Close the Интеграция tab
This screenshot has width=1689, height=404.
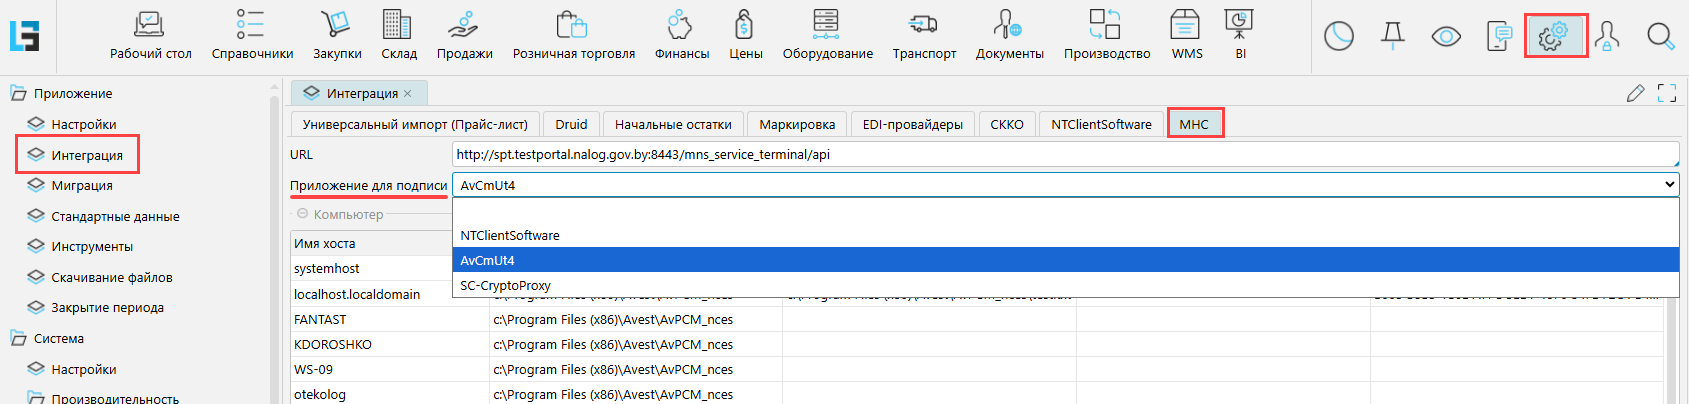click(x=408, y=94)
